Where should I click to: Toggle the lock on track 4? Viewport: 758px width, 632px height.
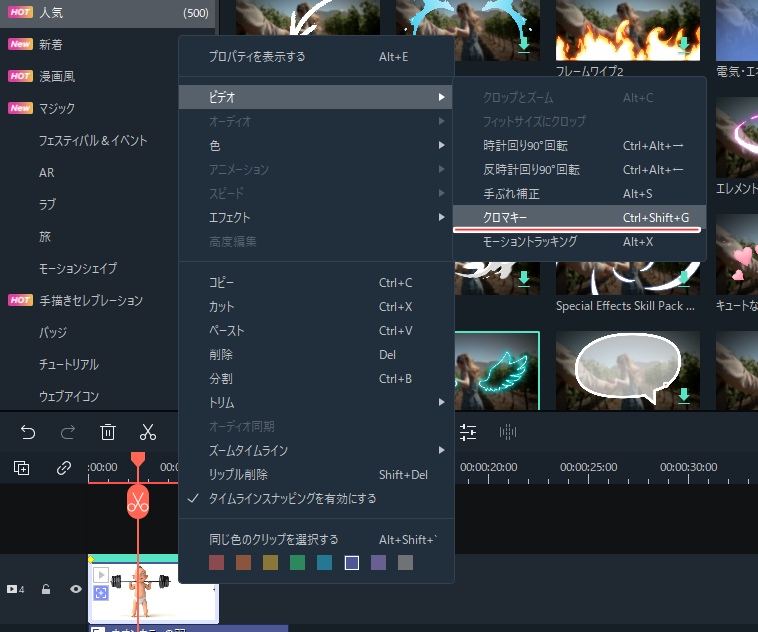pyautogui.click(x=46, y=590)
